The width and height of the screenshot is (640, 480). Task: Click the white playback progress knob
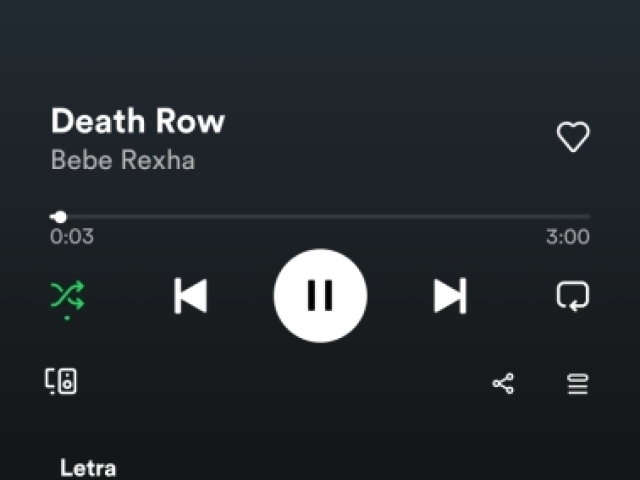tap(60, 217)
